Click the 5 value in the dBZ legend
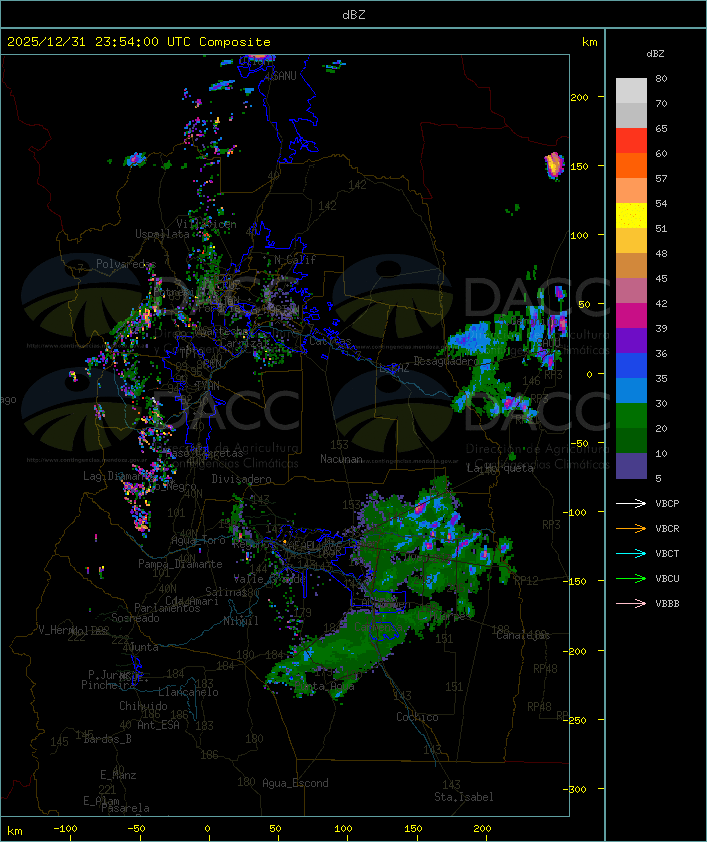Screen dimensions: 707x842 click(x=658, y=478)
